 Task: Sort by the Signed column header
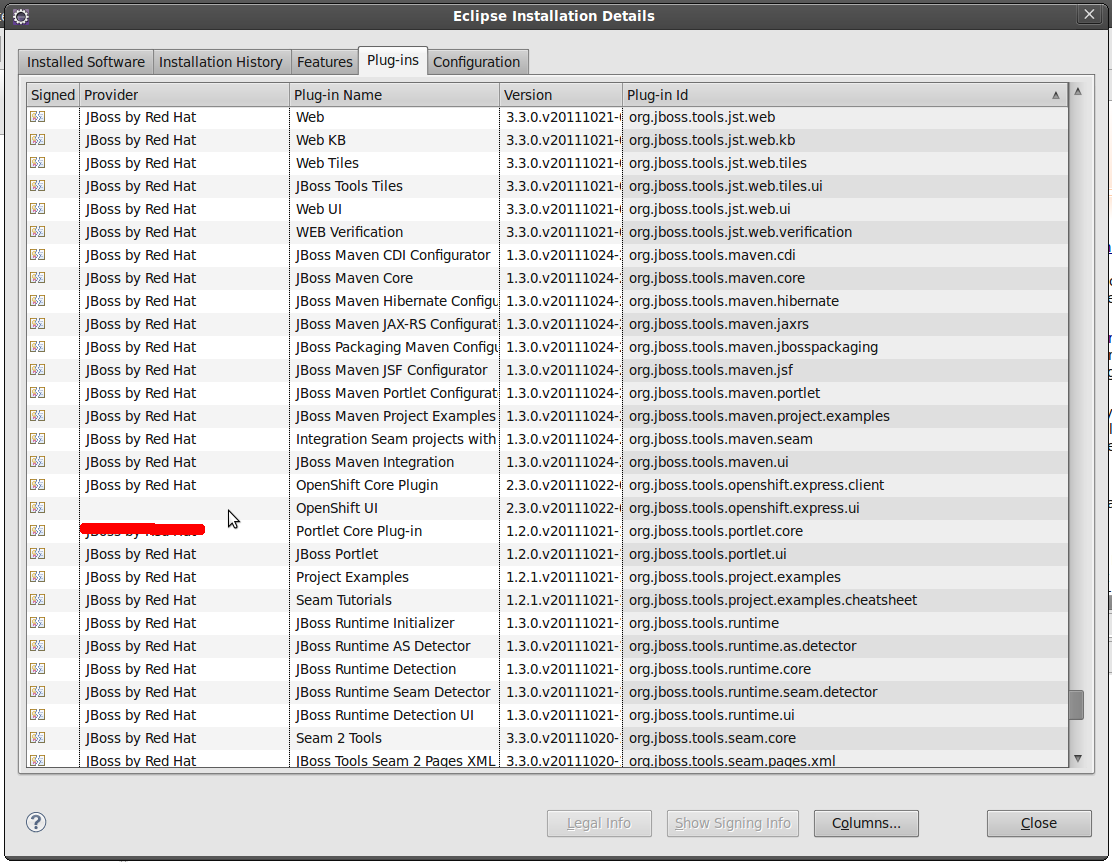click(x=53, y=94)
